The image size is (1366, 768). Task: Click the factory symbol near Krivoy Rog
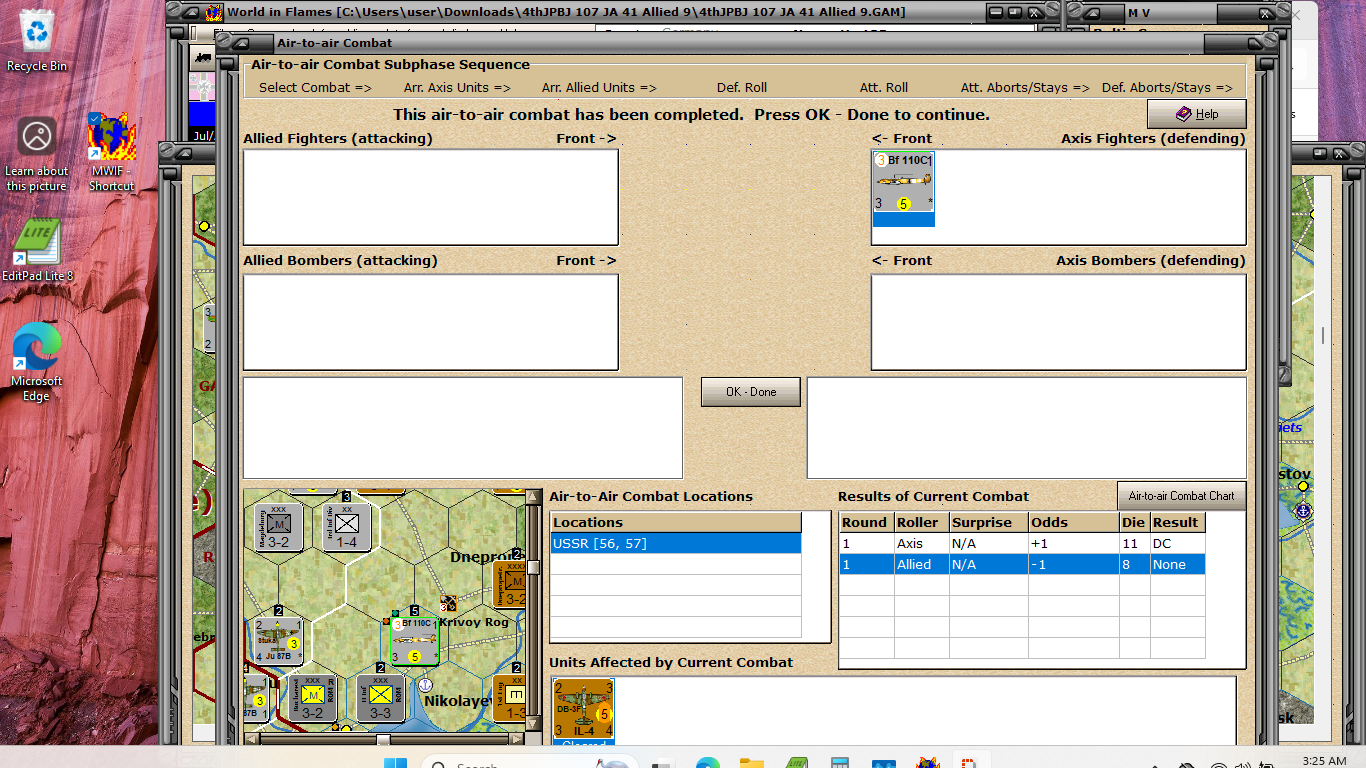(x=450, y=603)
